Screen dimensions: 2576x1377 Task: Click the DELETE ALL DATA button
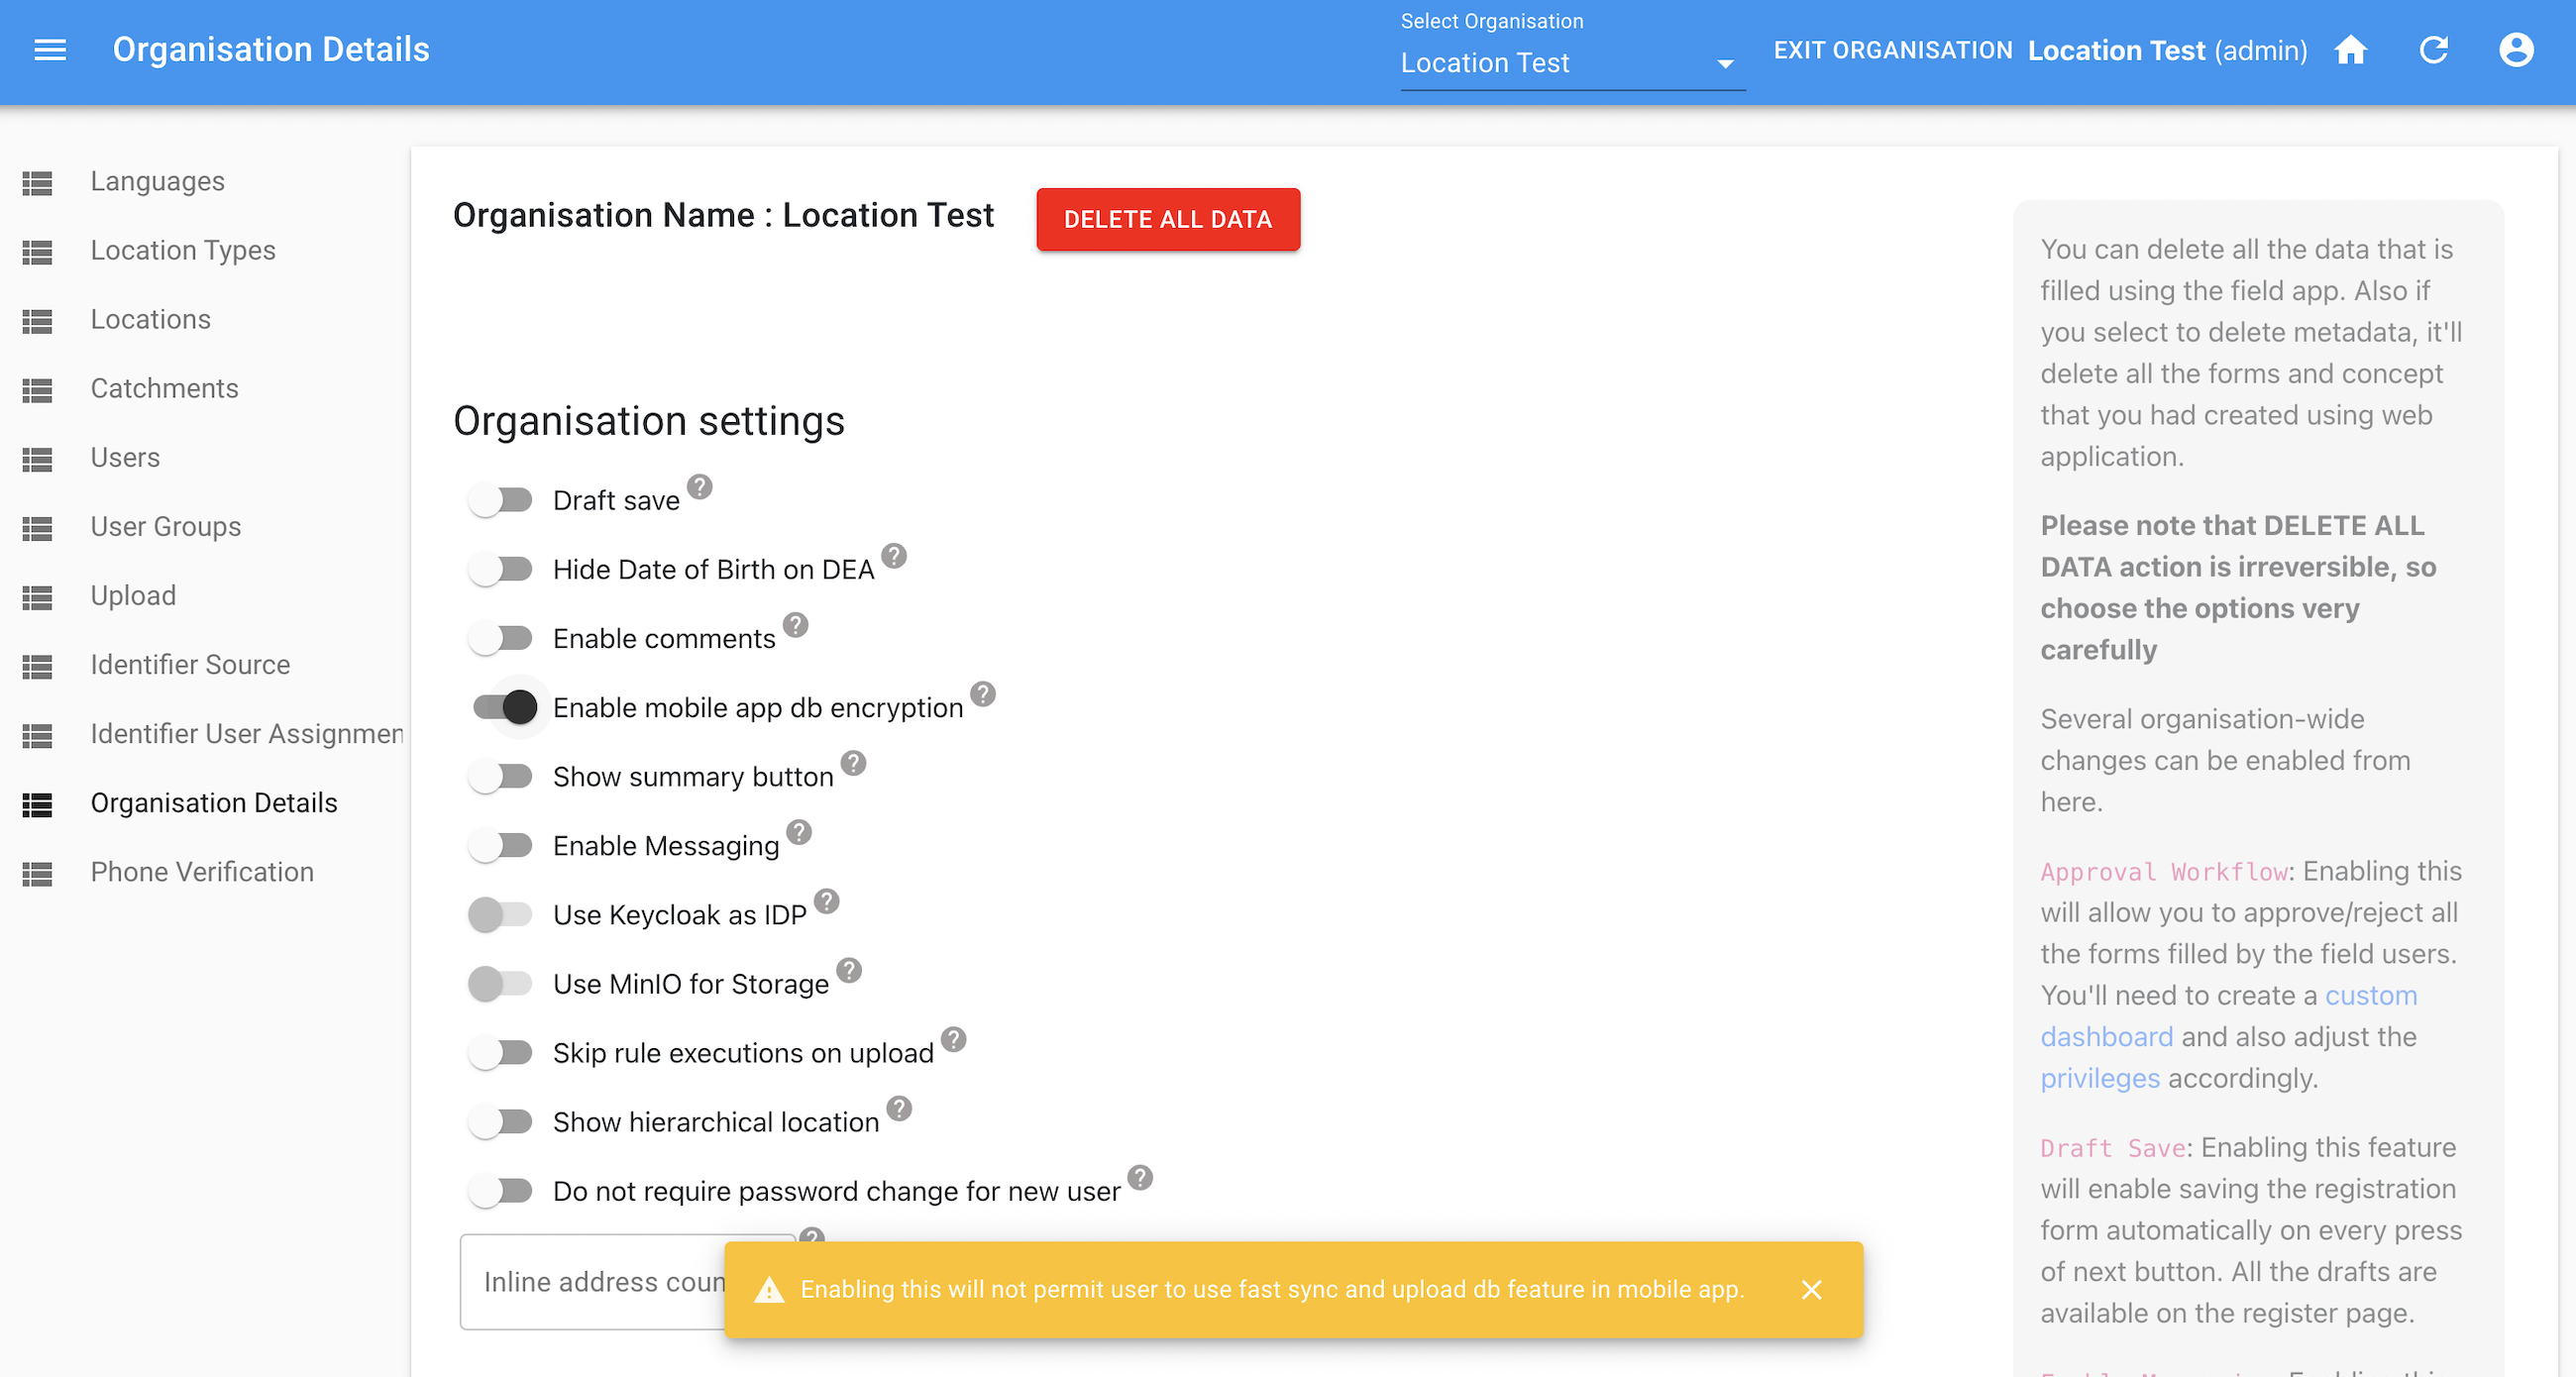click(x=1167, y=219)
